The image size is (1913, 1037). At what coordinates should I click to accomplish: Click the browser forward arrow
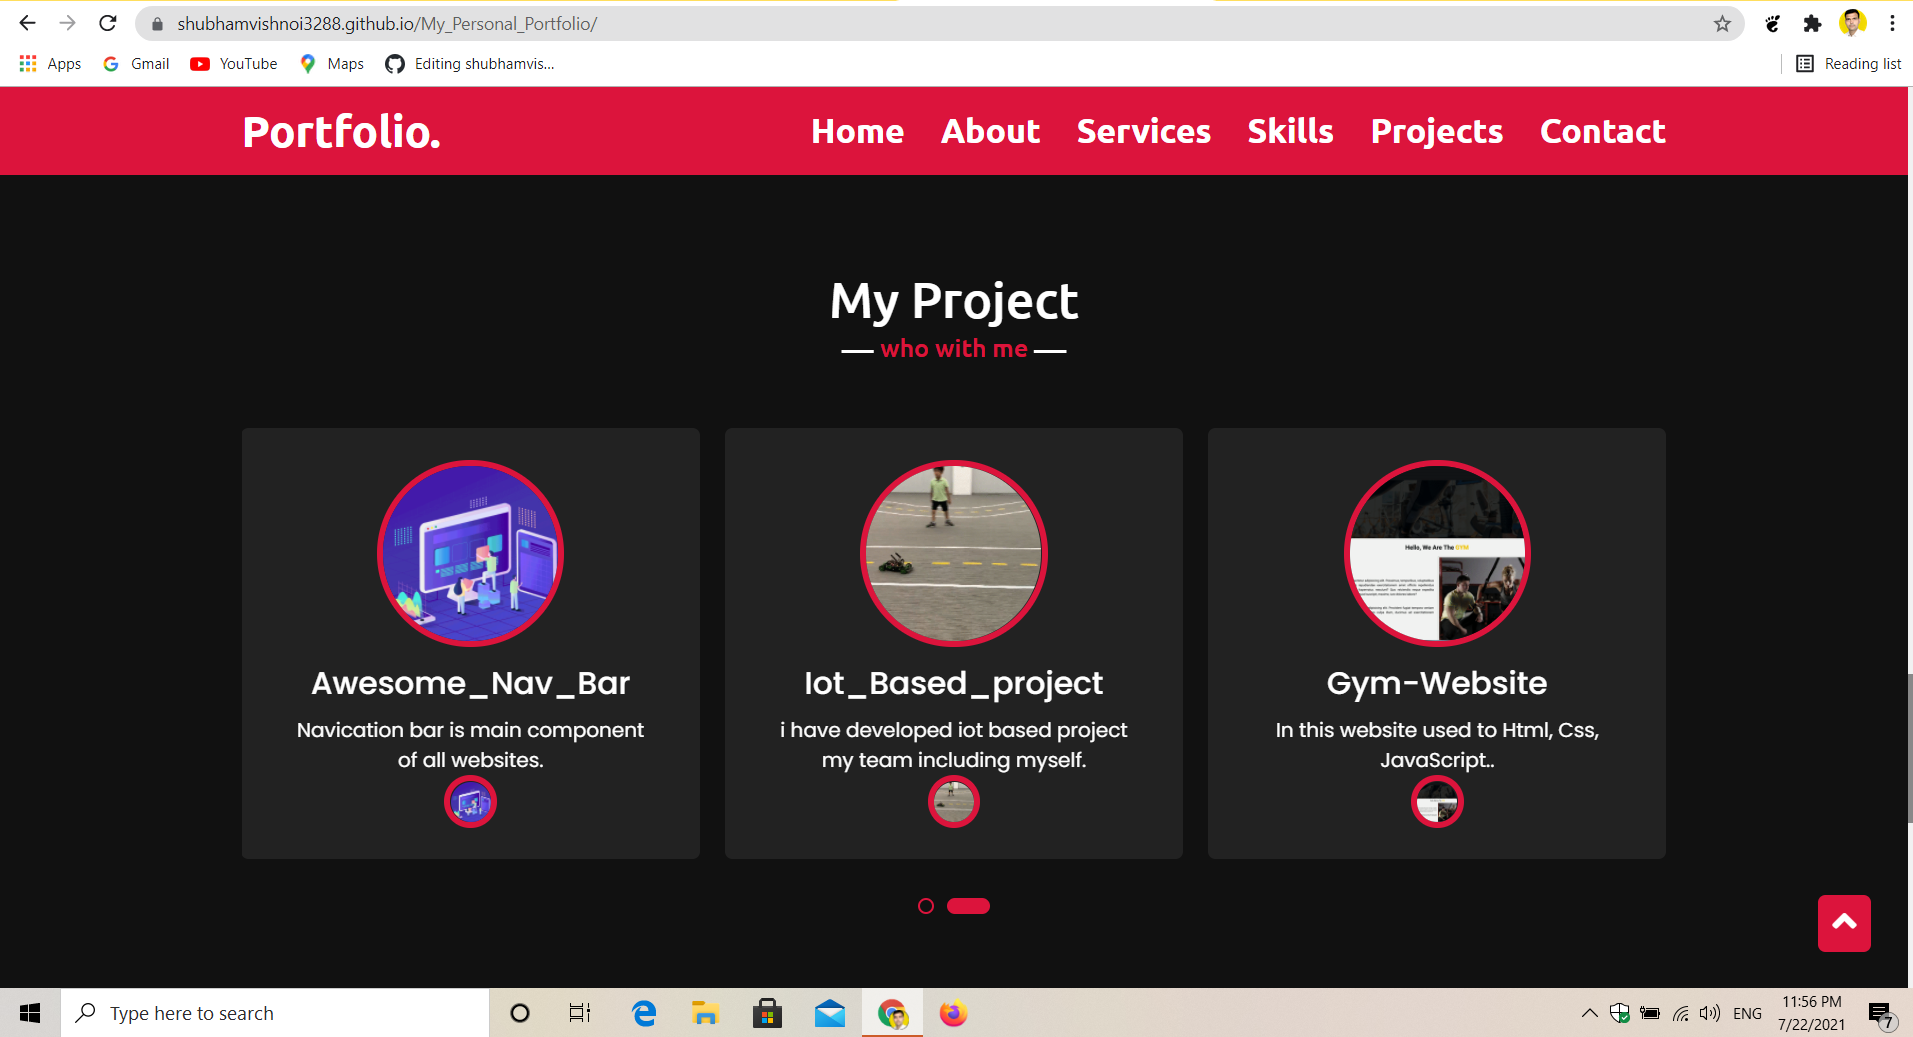[x=67, y=23]
